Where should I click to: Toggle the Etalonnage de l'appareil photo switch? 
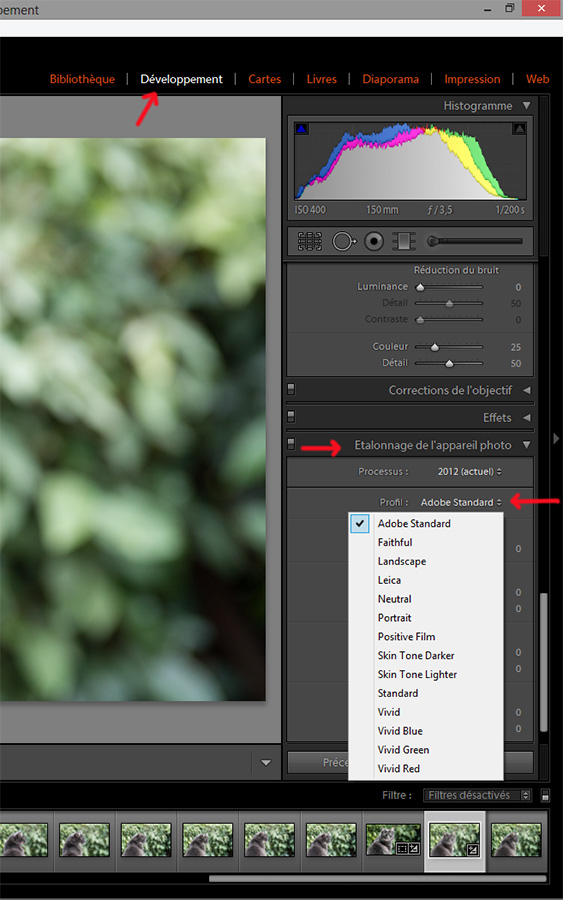pos(291,444)
